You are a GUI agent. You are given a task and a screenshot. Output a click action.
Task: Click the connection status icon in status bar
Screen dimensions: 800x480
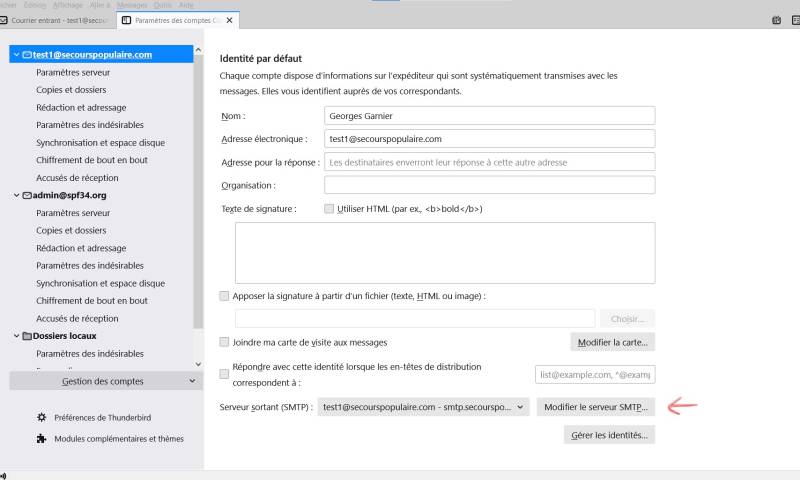click(3, 476)
